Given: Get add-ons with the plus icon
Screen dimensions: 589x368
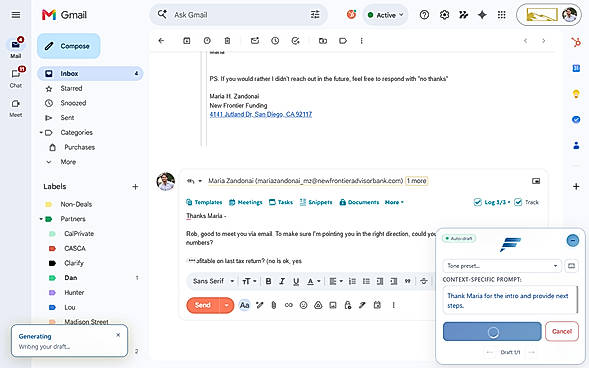Looking at the screenshot, I should [x=576, y=186].
